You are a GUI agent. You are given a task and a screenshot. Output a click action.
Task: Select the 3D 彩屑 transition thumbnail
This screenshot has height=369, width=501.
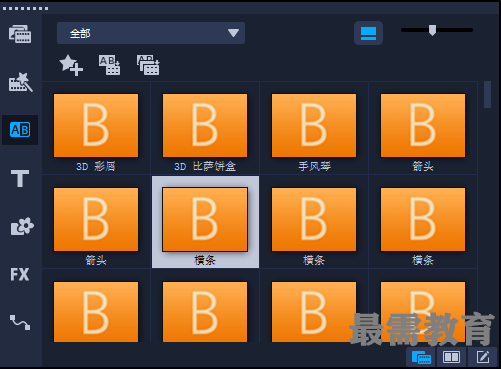(96, 125)
